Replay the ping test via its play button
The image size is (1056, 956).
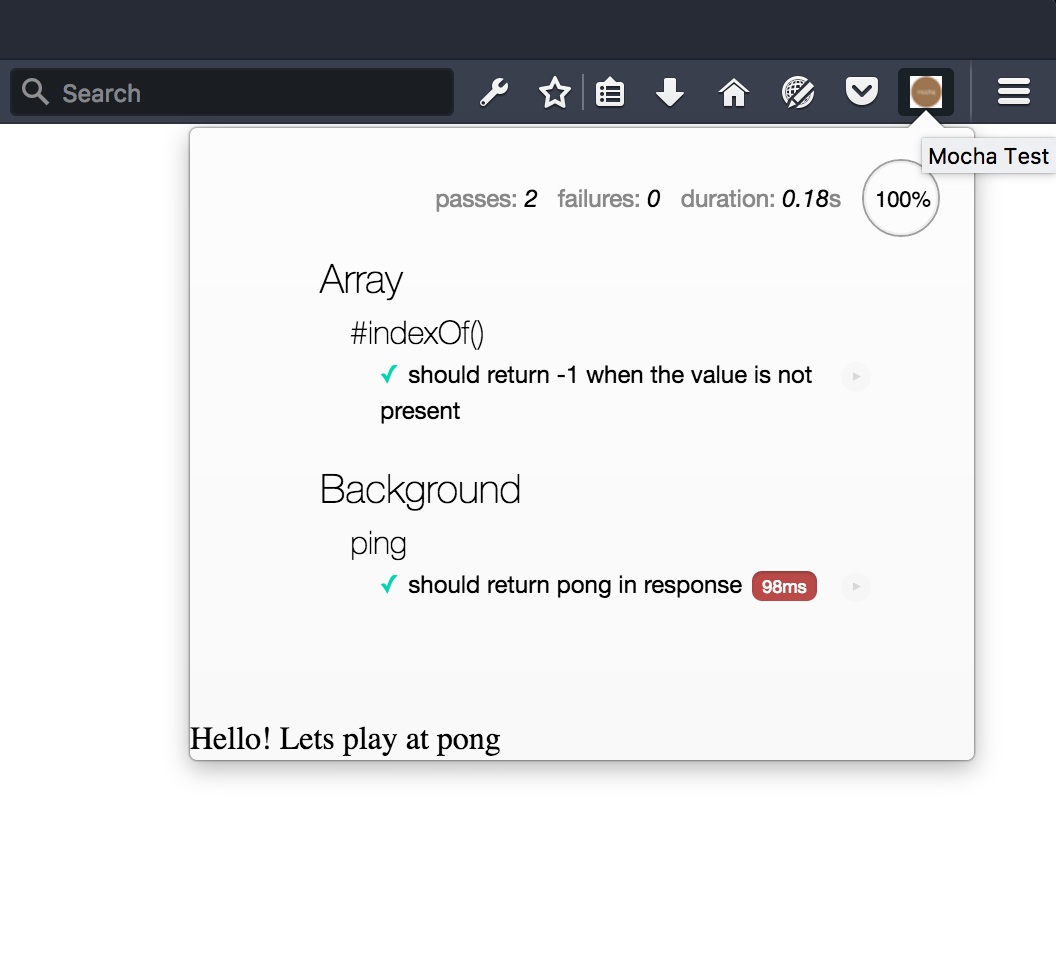855,587
